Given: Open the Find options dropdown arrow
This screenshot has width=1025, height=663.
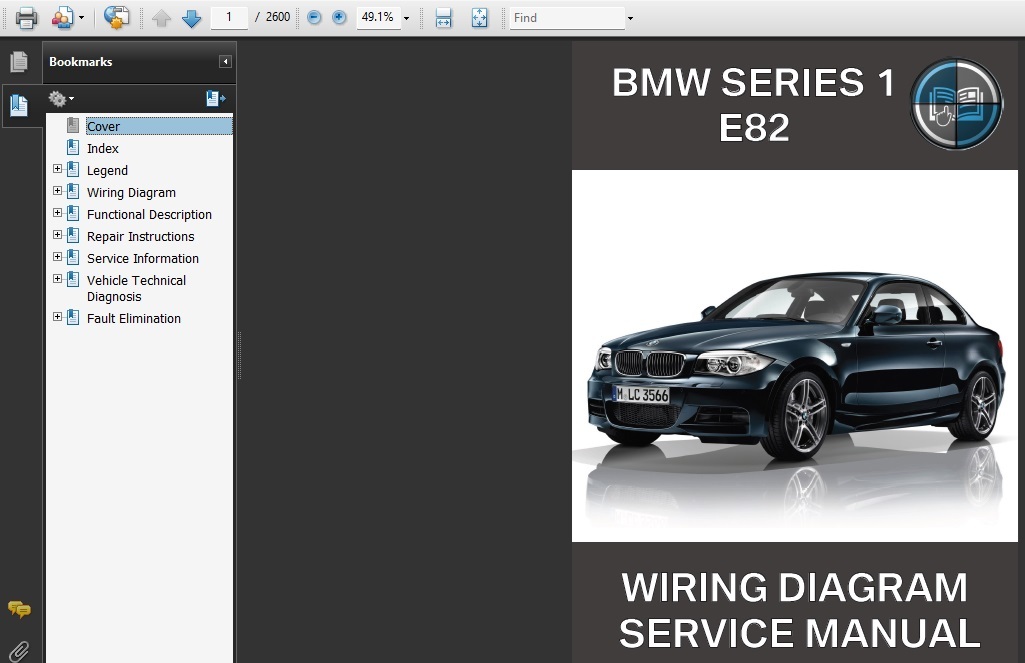Looking at the screenshot, I should [630, 18].
